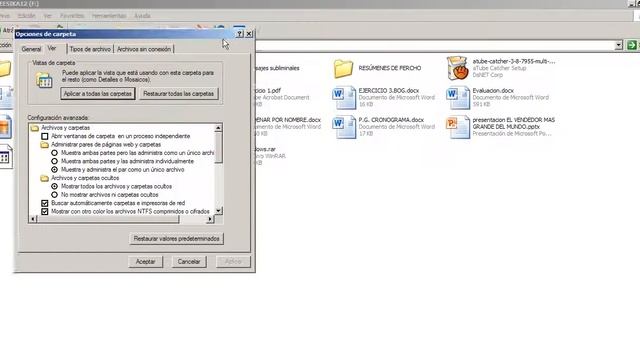Open the RESÚMENES DE PERCHO folder icon
This screenshot has height=360, width=640.
(343, 69)
